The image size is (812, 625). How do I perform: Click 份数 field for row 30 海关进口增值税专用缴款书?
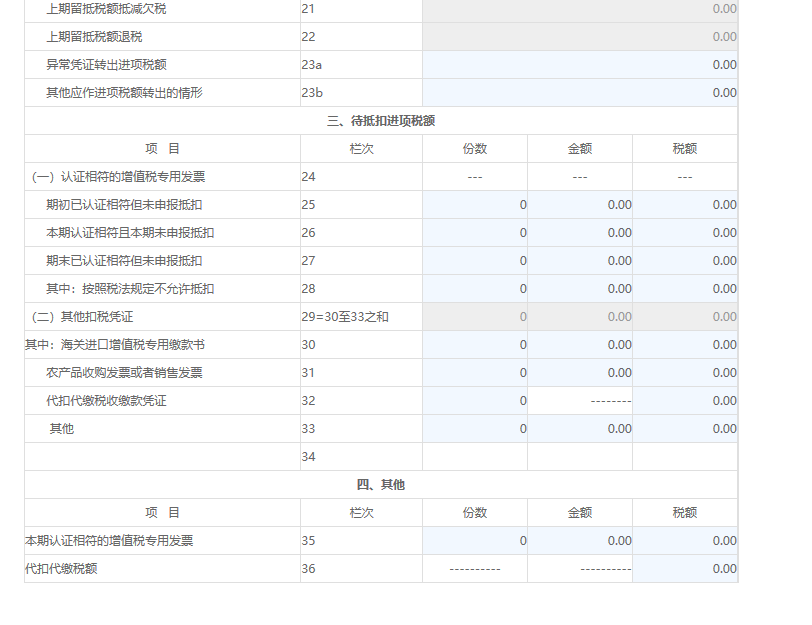point(475,345)
